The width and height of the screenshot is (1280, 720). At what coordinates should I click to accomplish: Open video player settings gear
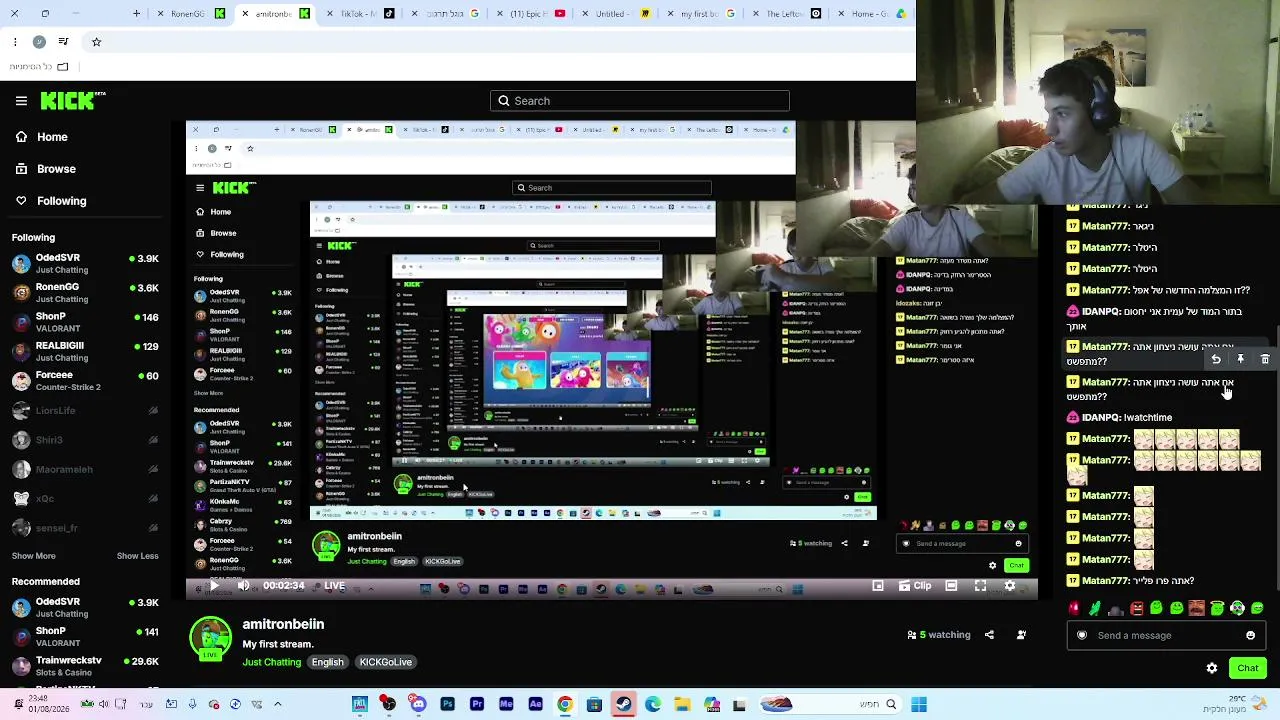pos(1009,586)
